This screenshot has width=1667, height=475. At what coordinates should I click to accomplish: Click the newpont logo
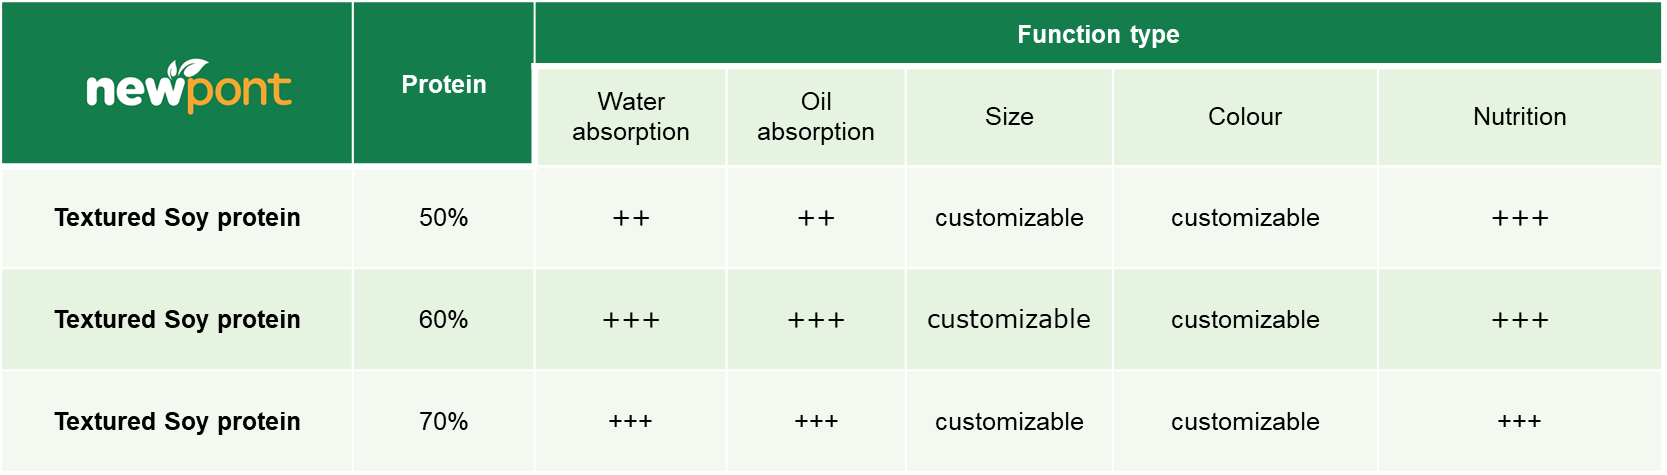tap(188, 86)
